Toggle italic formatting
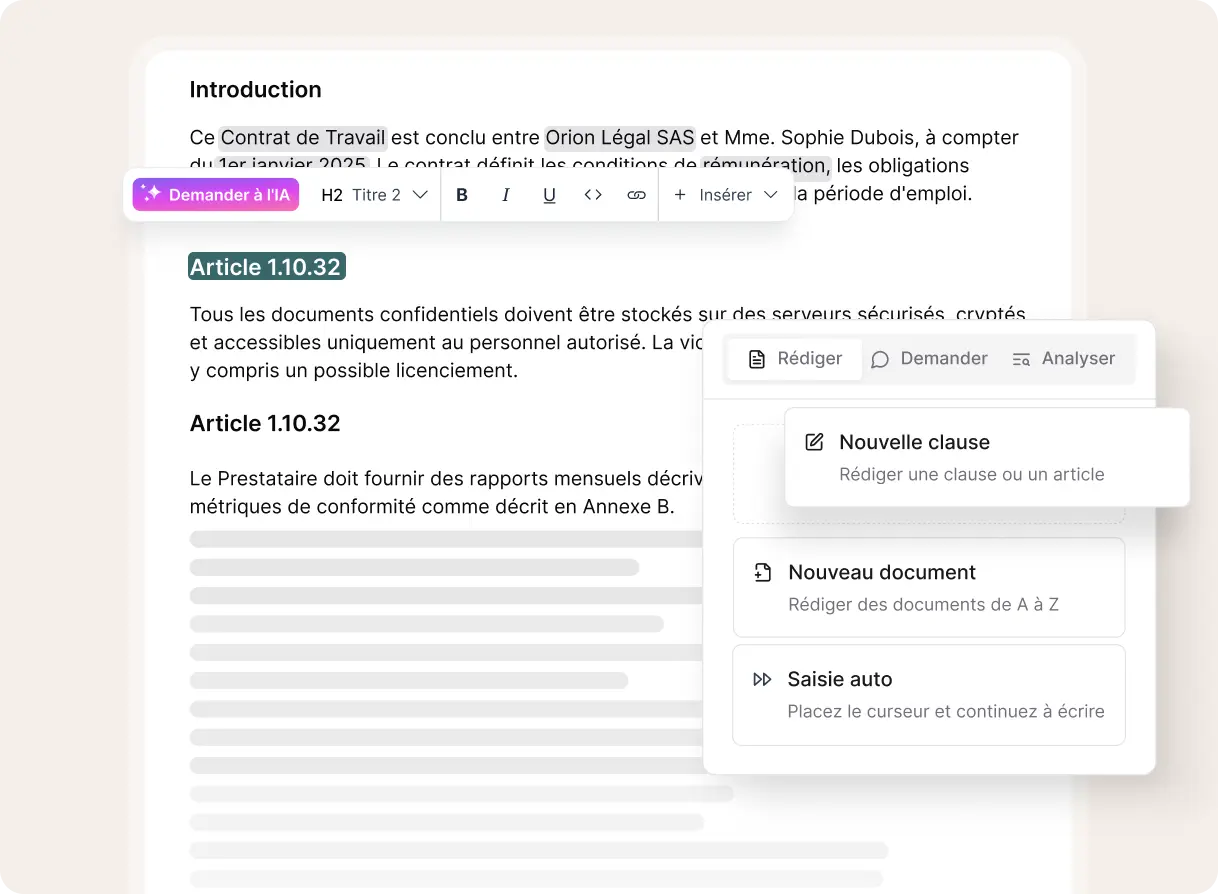Screen dimensions: 1218x894 [x=506, y=195]
